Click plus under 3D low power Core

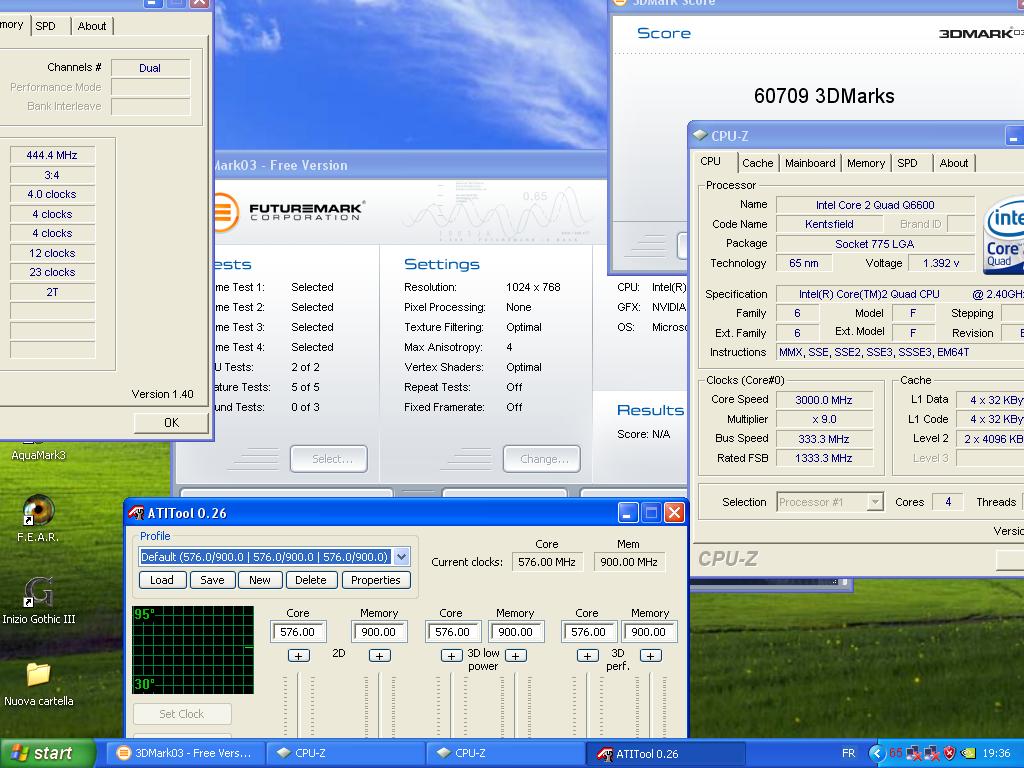[451, 656]
